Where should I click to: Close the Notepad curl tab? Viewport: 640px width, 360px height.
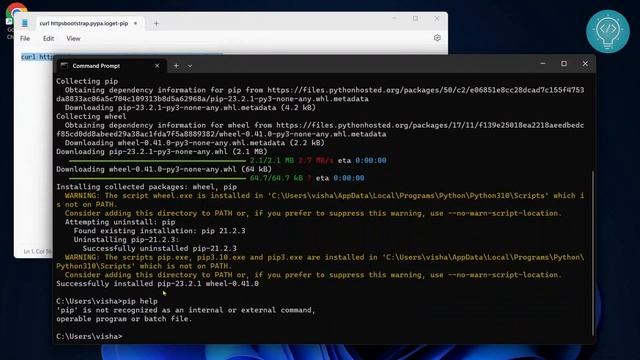tap(136, 23)
